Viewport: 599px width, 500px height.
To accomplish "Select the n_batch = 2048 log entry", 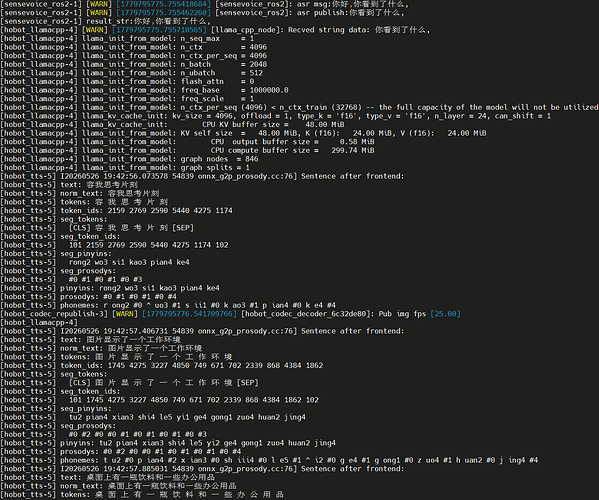I will (134, 64).
